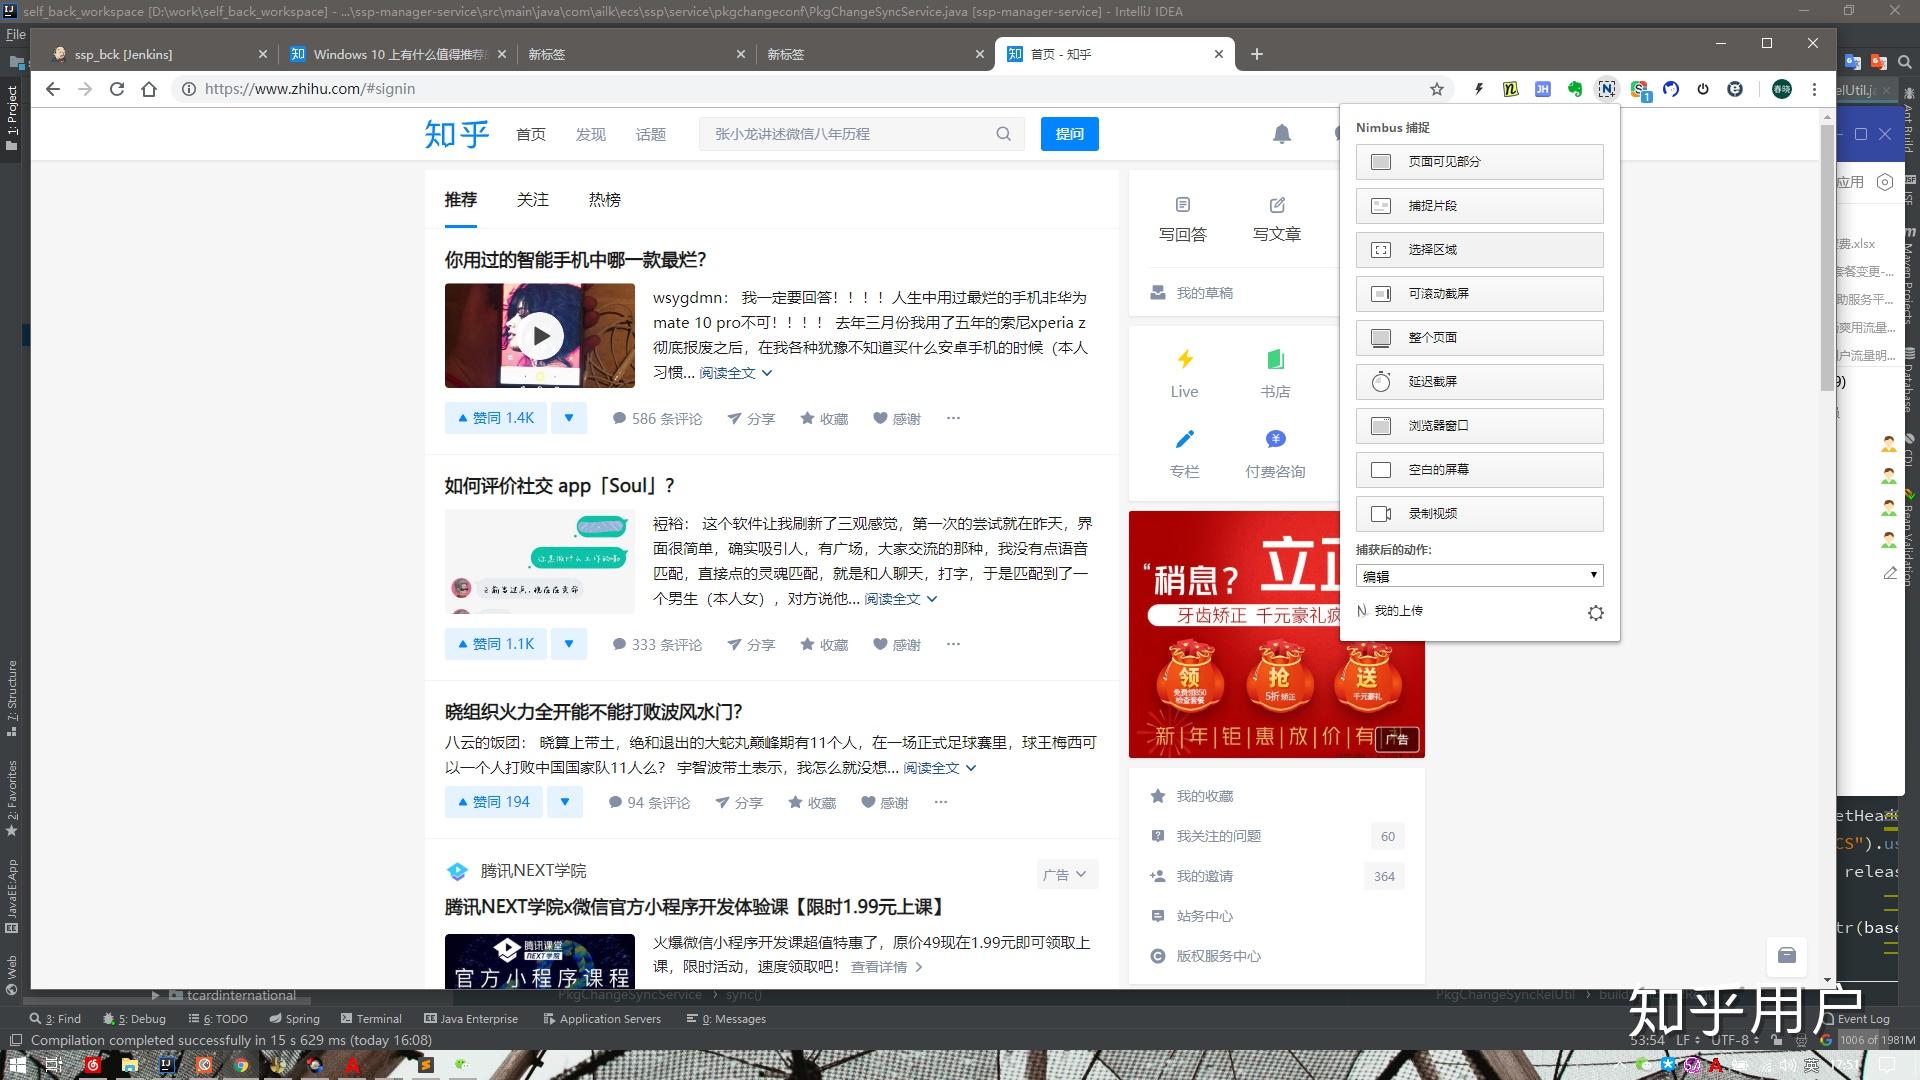The width and height of the screenshot is (1920, 1080).
Task: Go to the browser home page
Action: (x=149, y=89)
